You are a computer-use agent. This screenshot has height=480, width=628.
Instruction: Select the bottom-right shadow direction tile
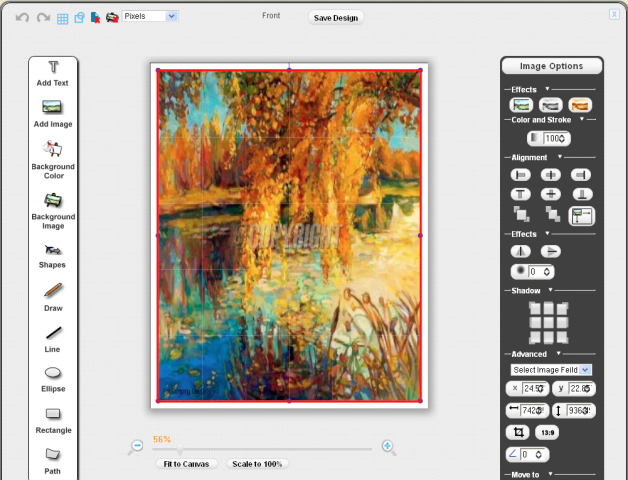point(562,337)
